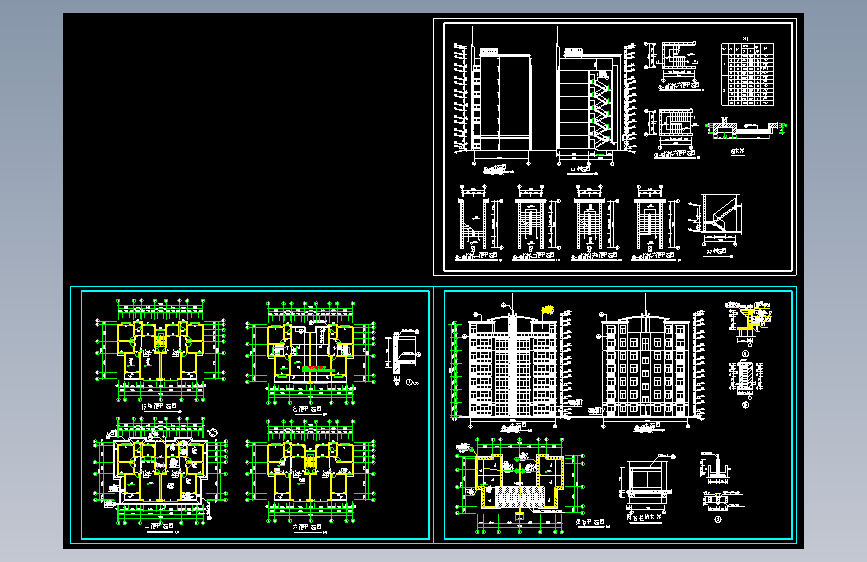The image size is (867, 562).
Task: Click the green-dimensioned wall detail below the schedule
Action: (746, 130)
